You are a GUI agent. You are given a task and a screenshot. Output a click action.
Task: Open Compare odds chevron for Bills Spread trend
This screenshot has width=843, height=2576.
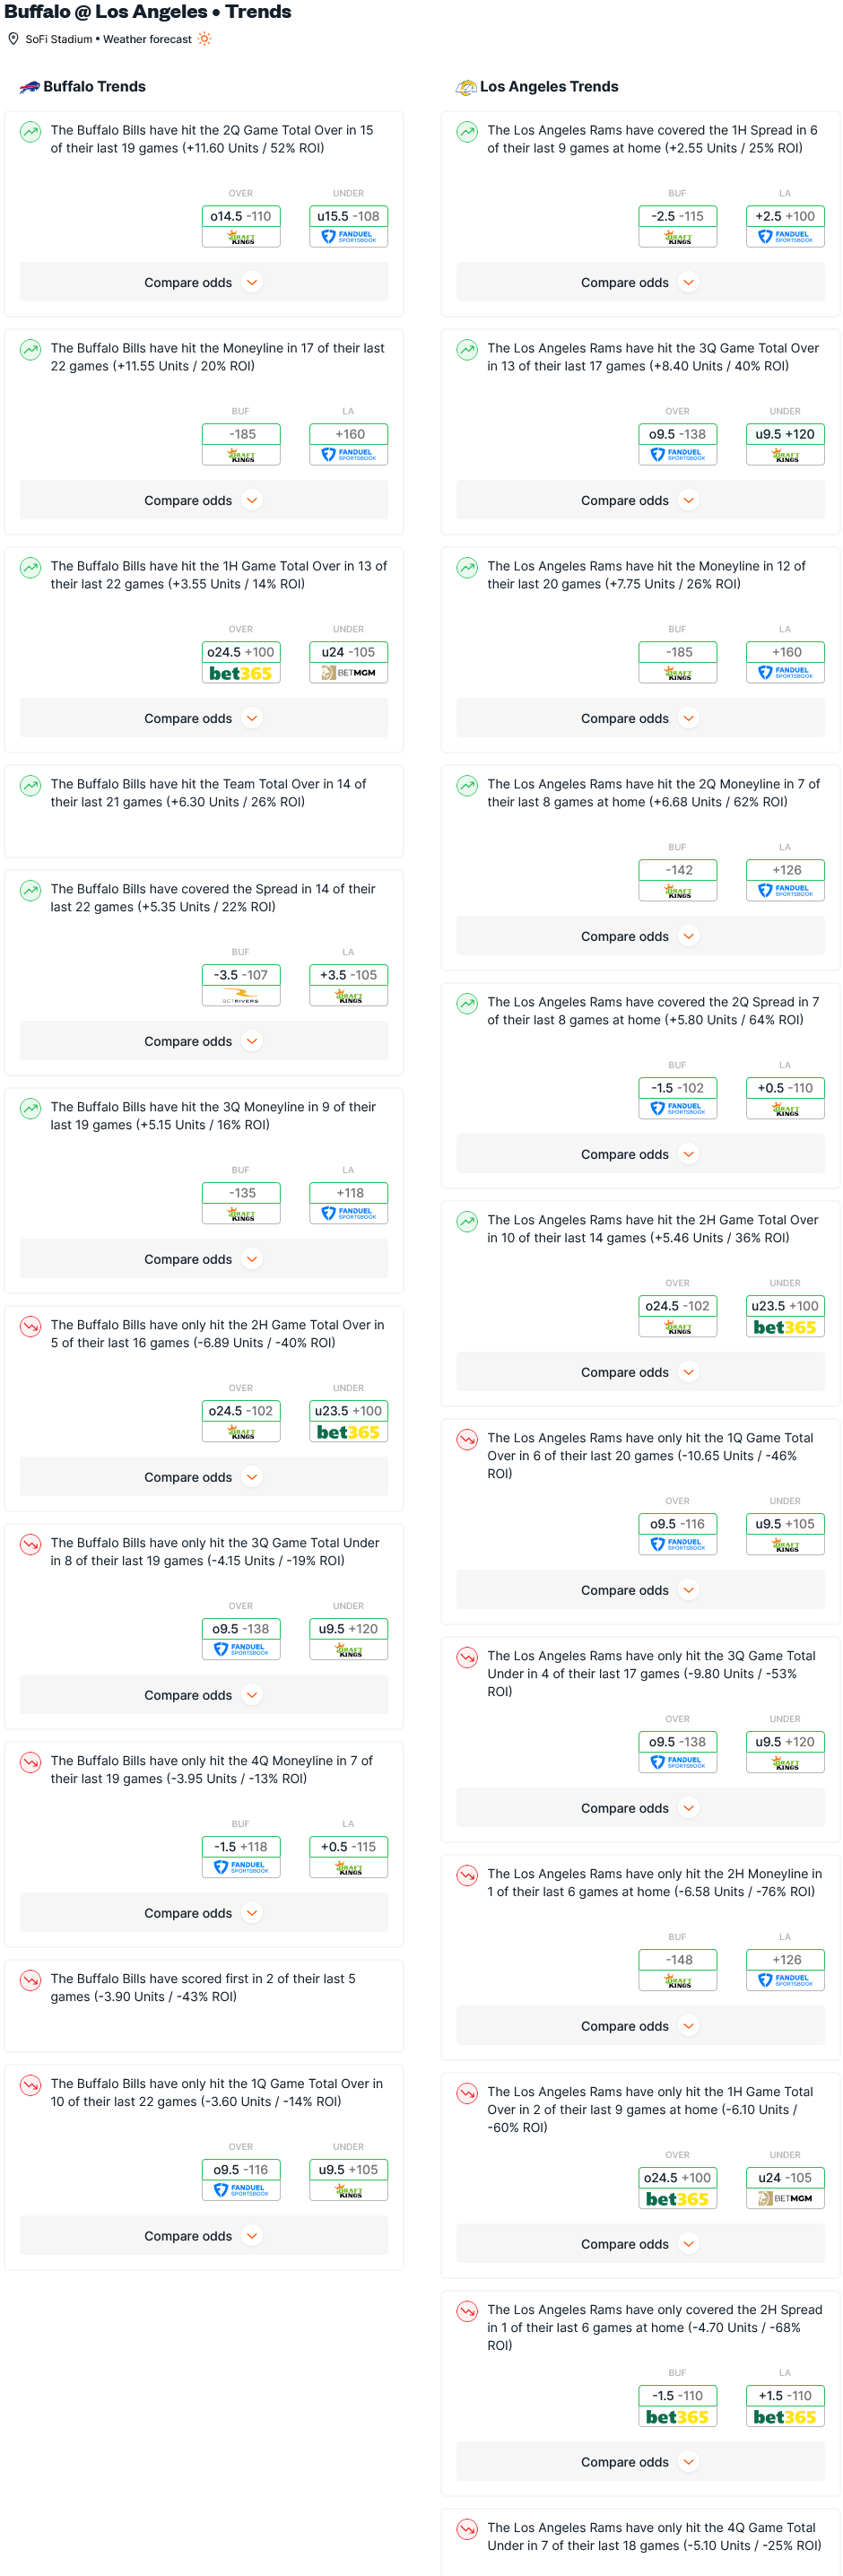click(252, 1041)
